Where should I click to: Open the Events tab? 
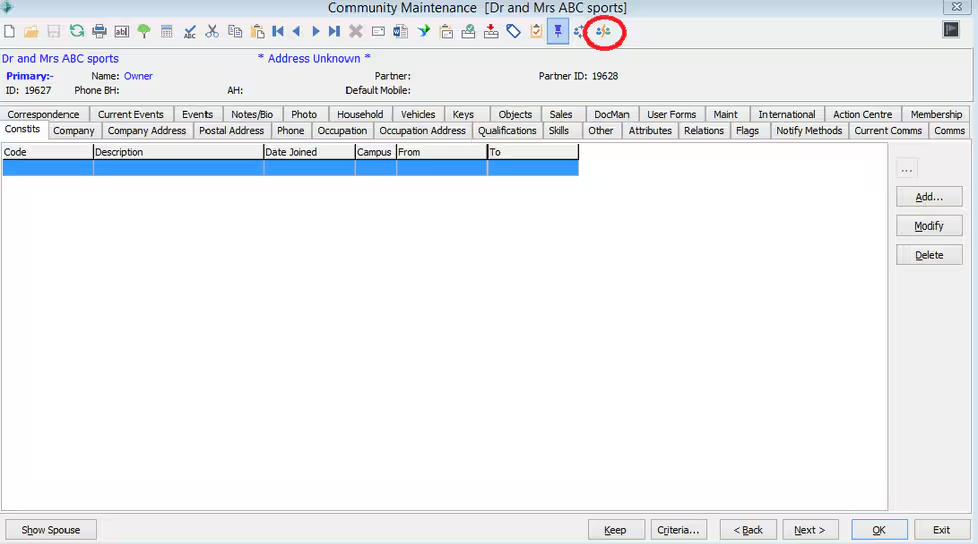(198, 114)
